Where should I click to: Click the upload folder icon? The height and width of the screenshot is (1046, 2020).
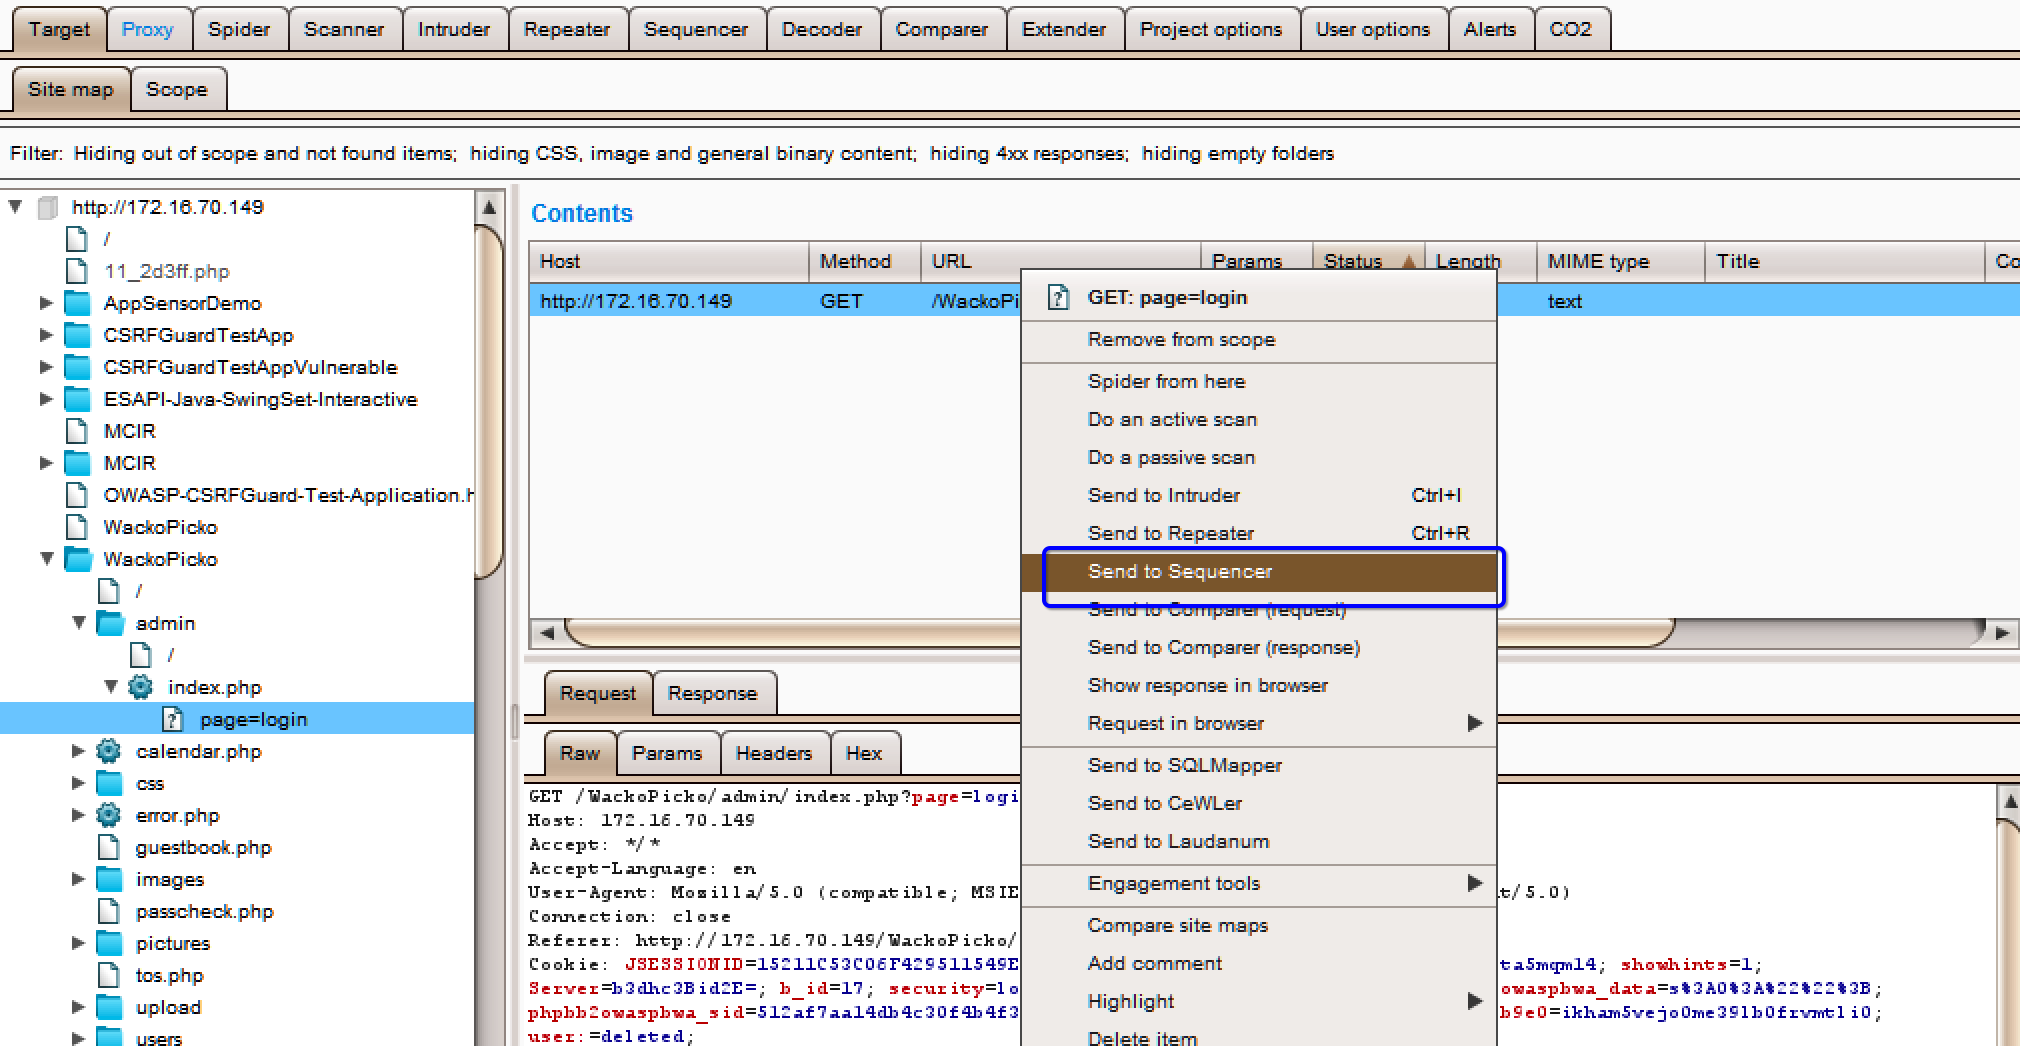click(108, 1007)
